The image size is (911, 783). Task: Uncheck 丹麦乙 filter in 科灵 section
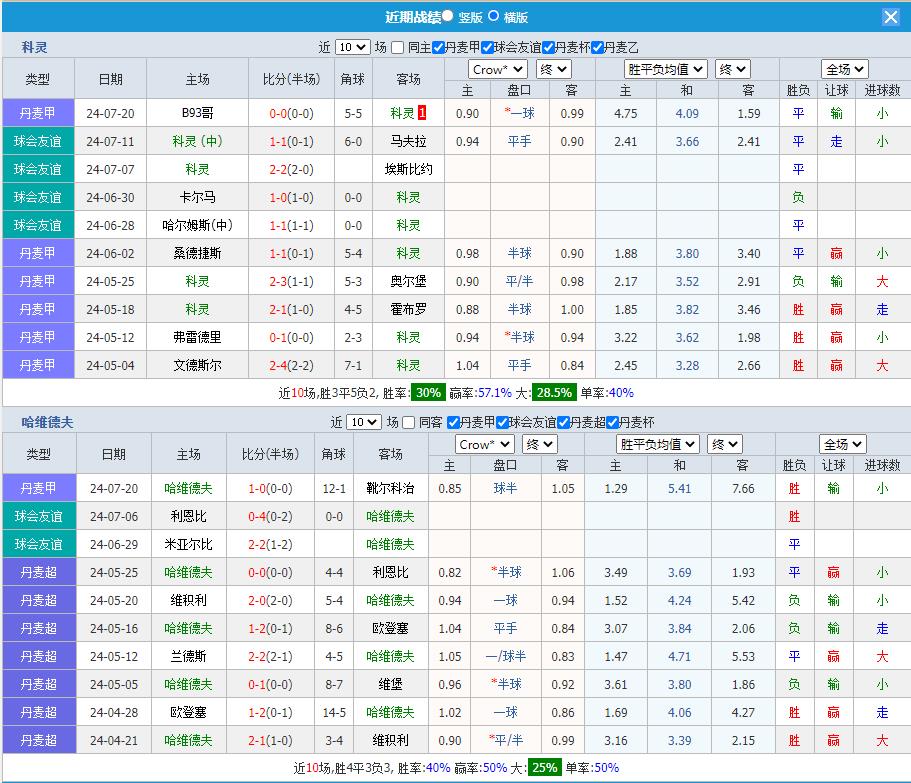pyautogui.click(x=598, y=47)
